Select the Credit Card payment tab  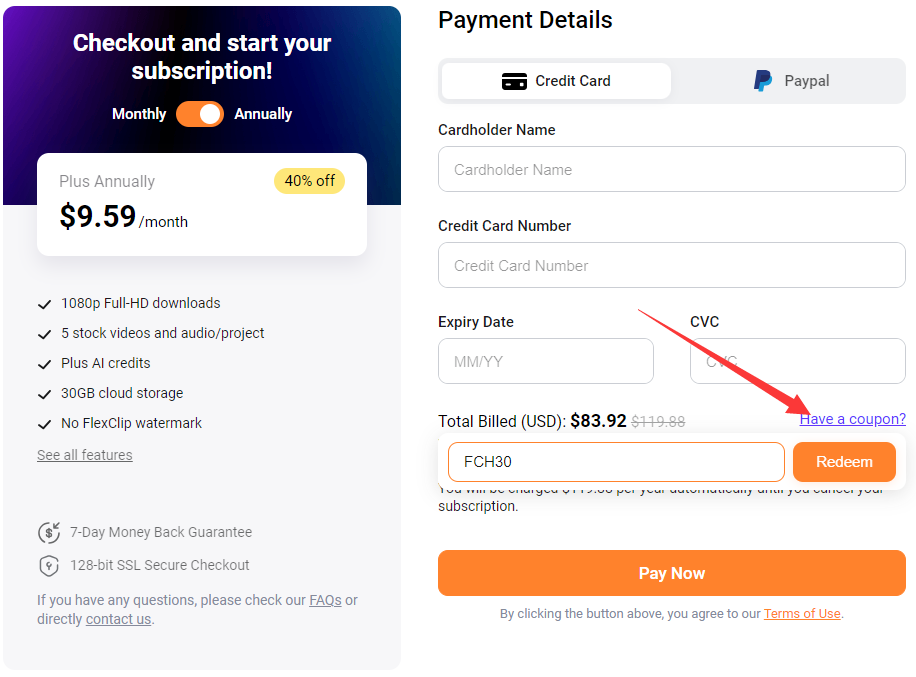click(x=555, y=81)
